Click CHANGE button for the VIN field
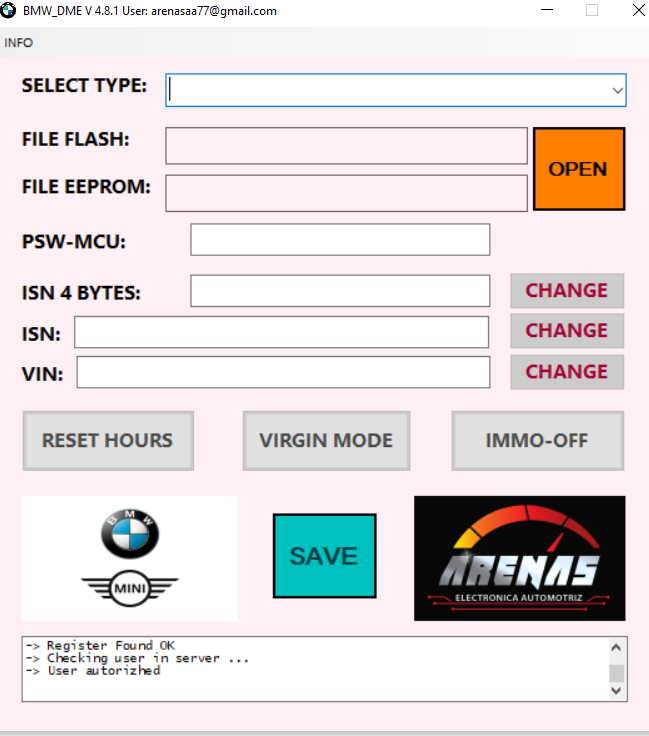Screen dimensions: 649x736 pos(567,372)
